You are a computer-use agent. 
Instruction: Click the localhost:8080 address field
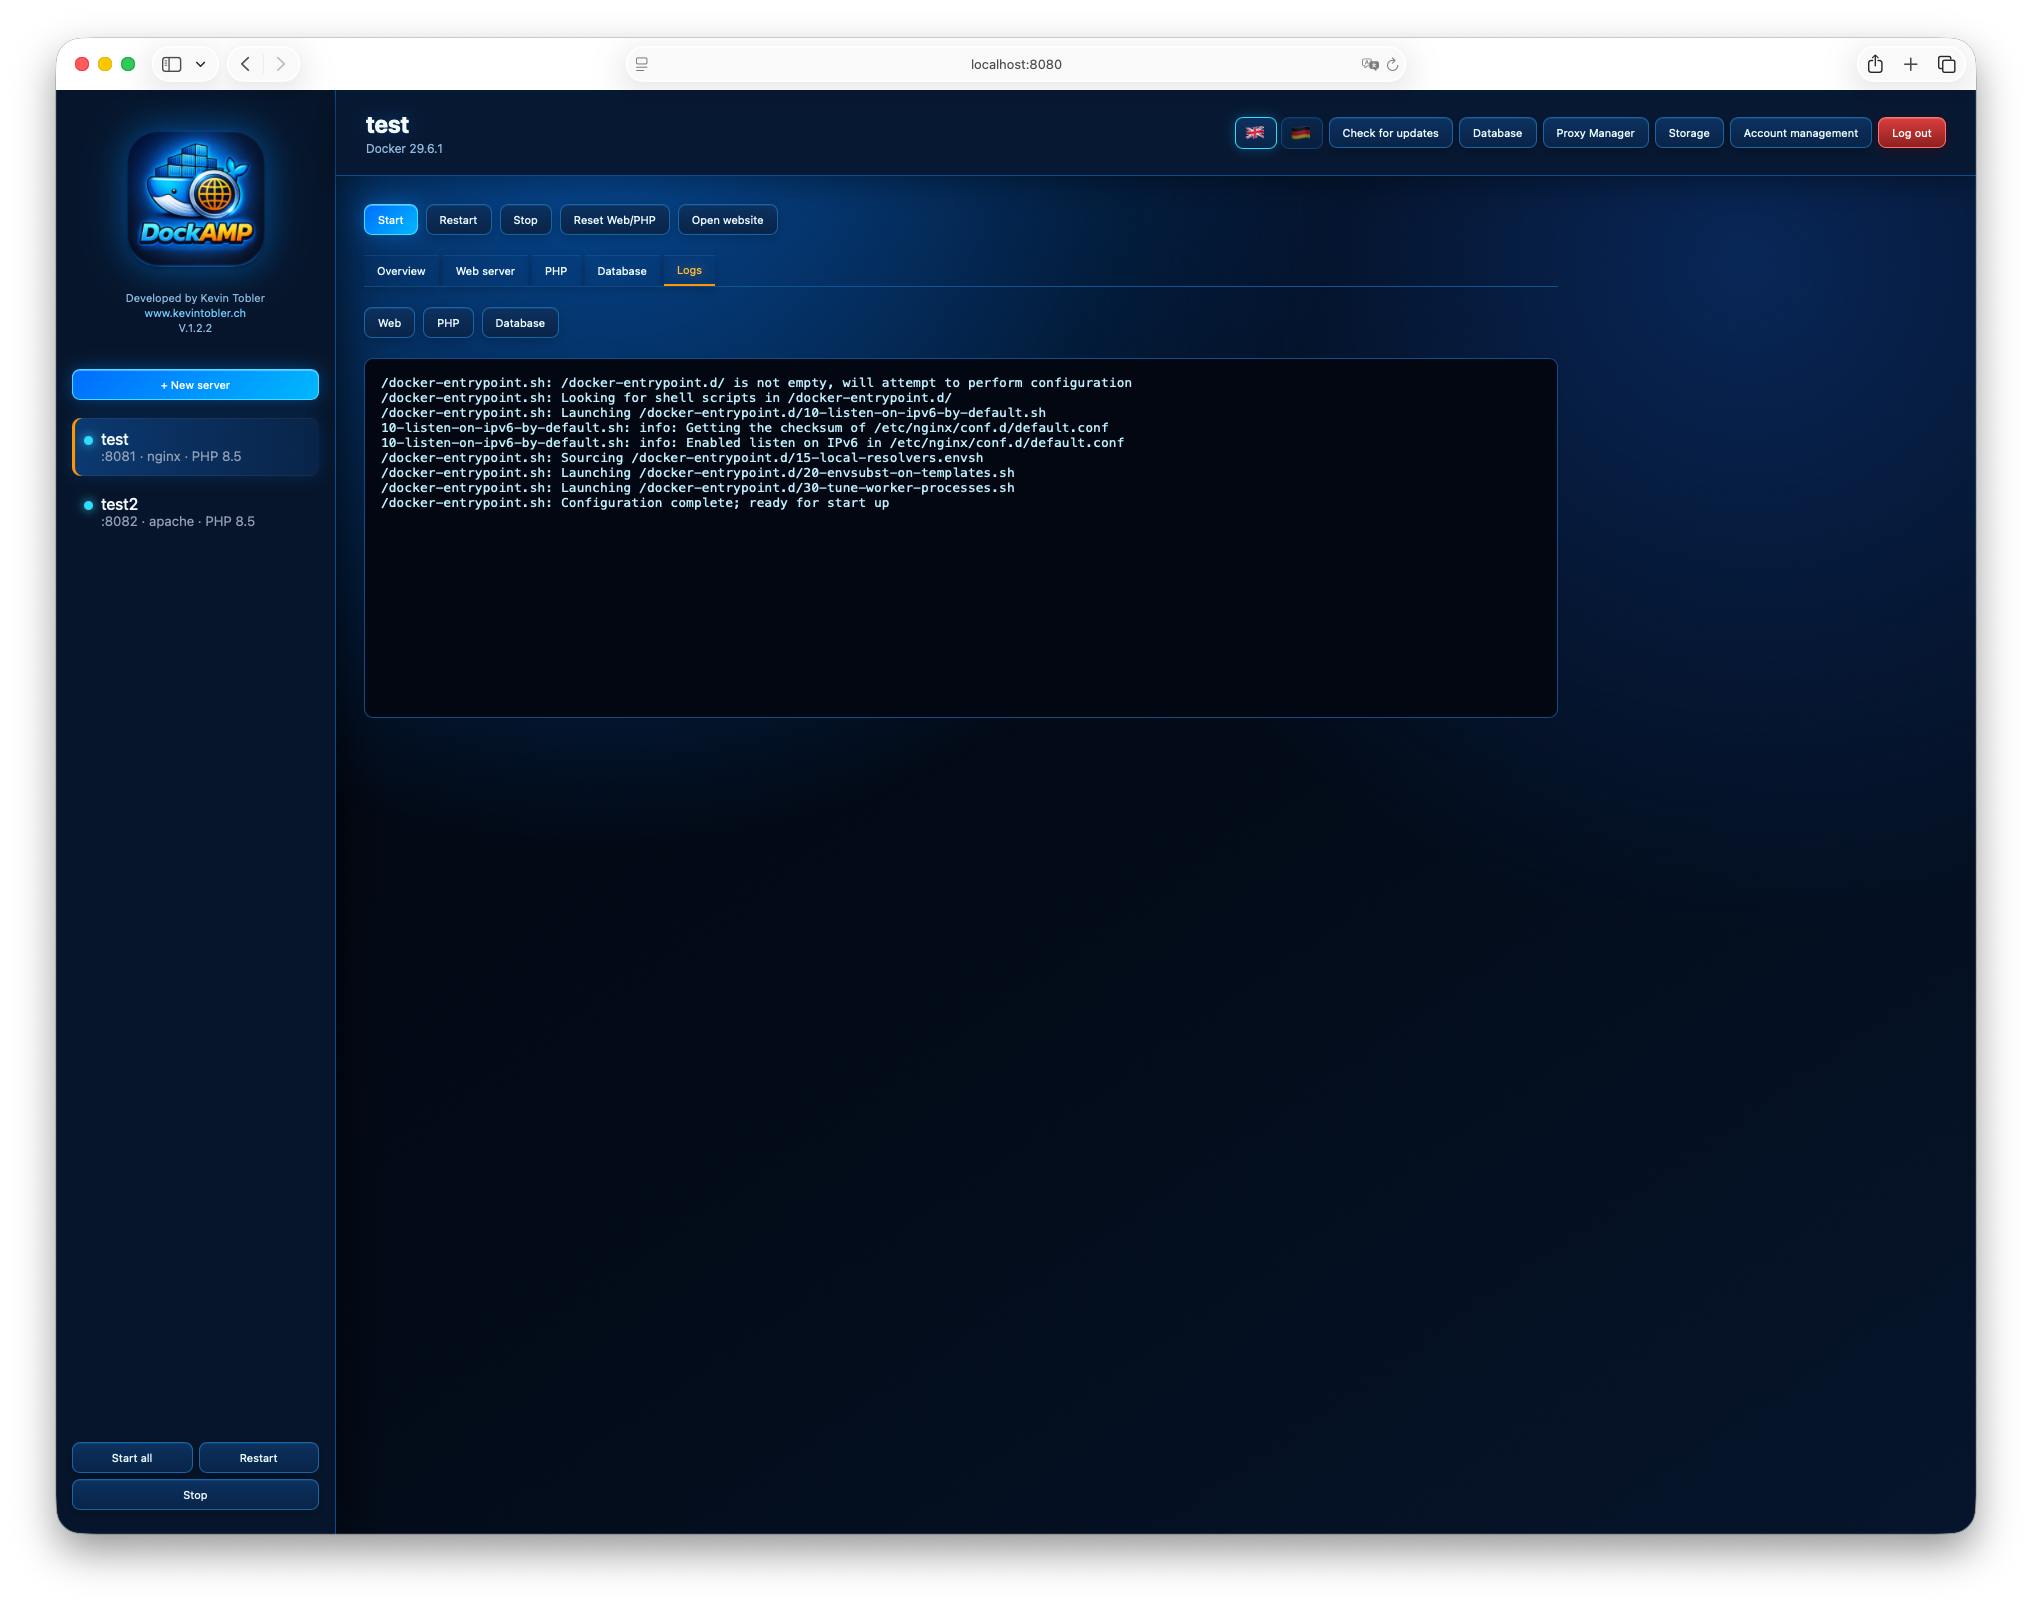tap(1016, 64)
